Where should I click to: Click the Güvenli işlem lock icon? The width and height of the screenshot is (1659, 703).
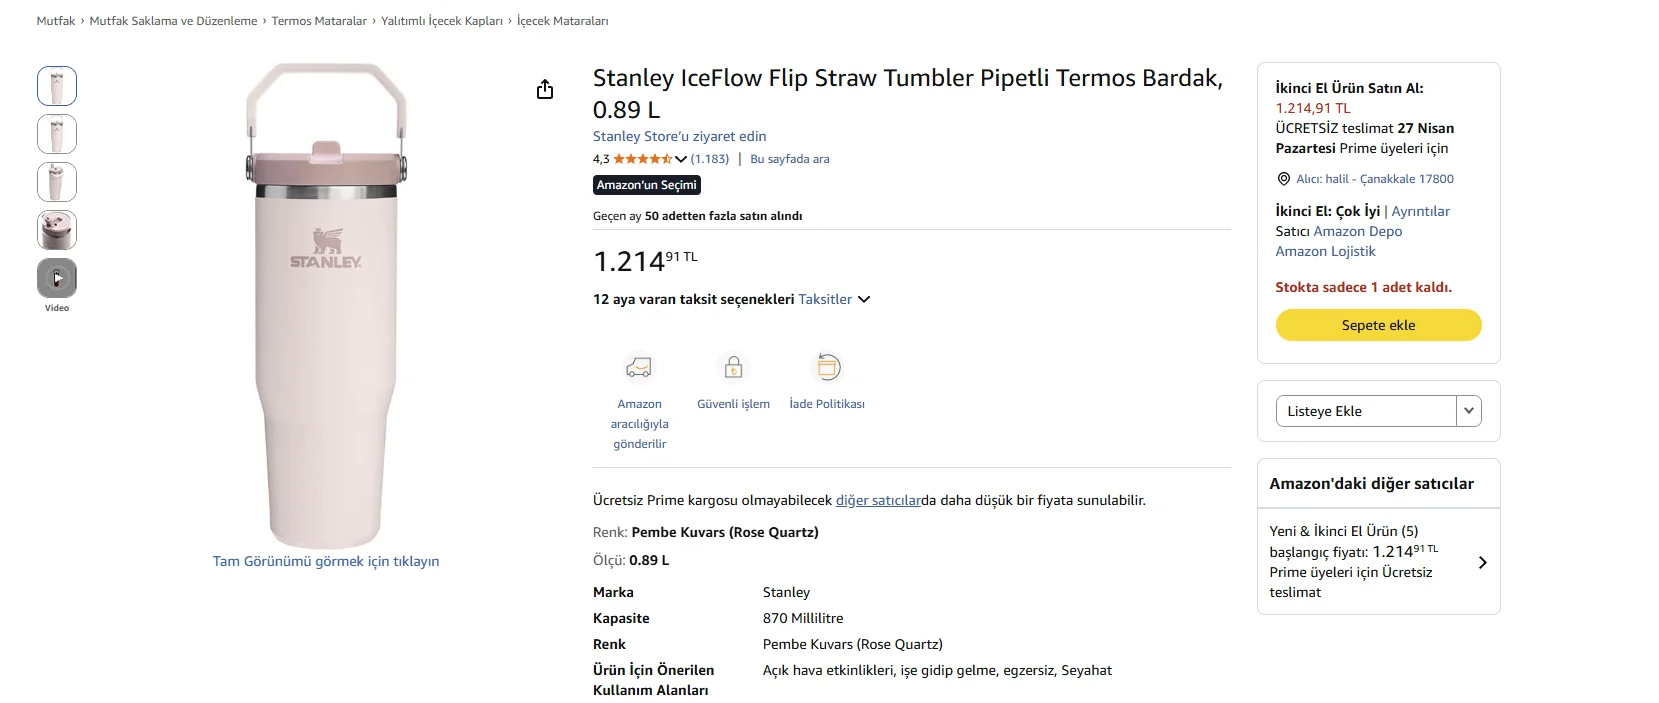[x=733, y=367]
